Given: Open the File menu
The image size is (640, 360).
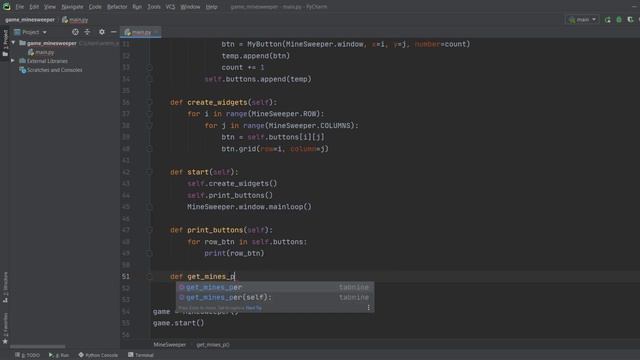Looking at the screenshot, I should (20, 7).
